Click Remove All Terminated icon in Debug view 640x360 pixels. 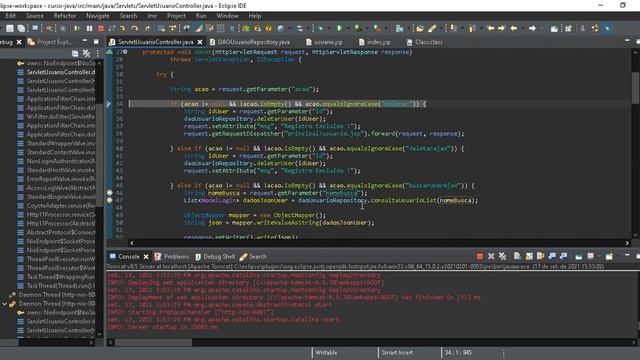coord(87,53)
